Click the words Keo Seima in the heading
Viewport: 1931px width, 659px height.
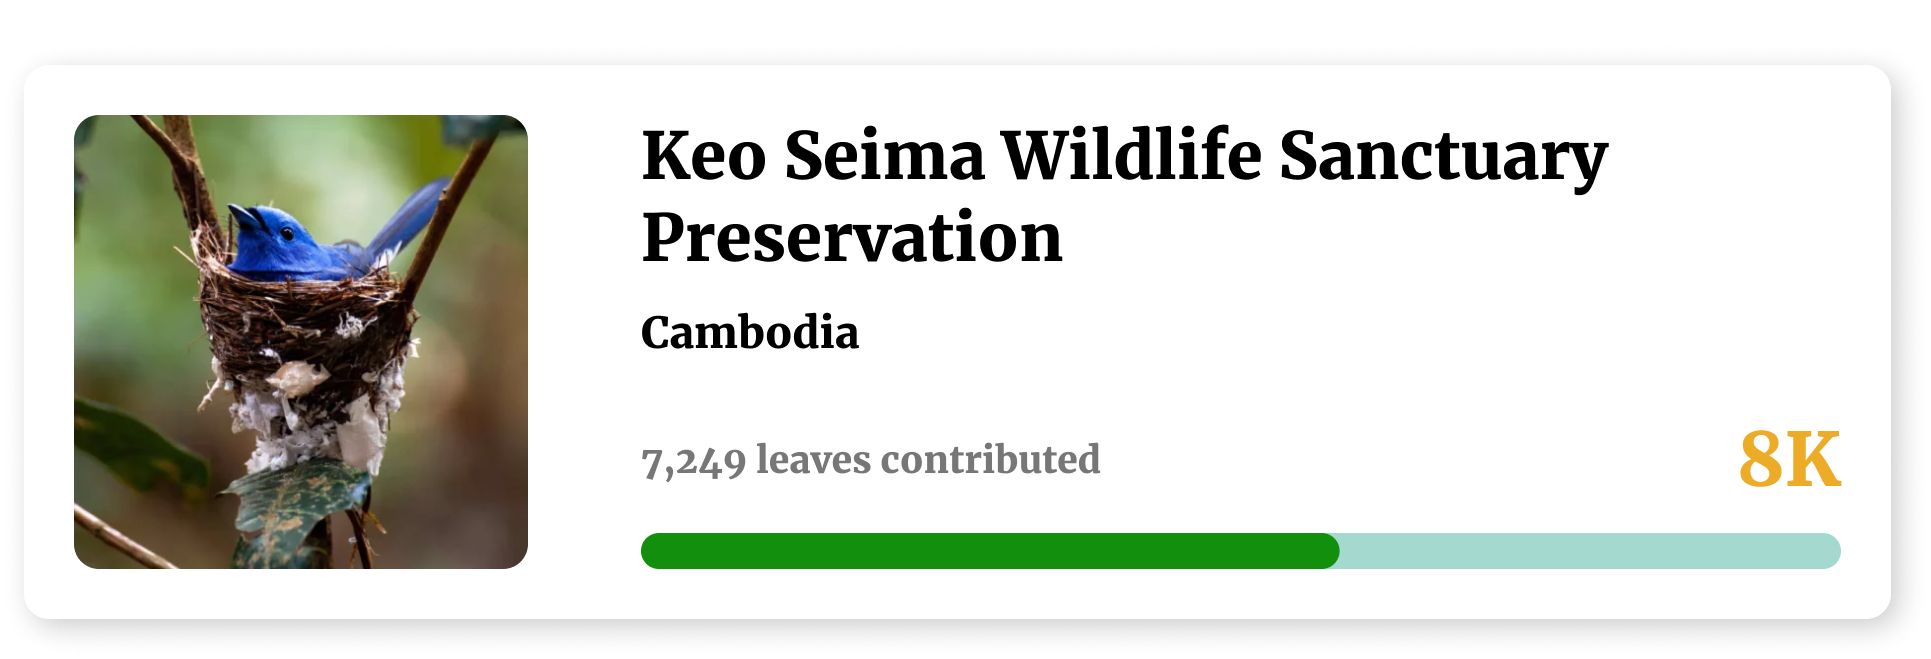click(813, 156)
